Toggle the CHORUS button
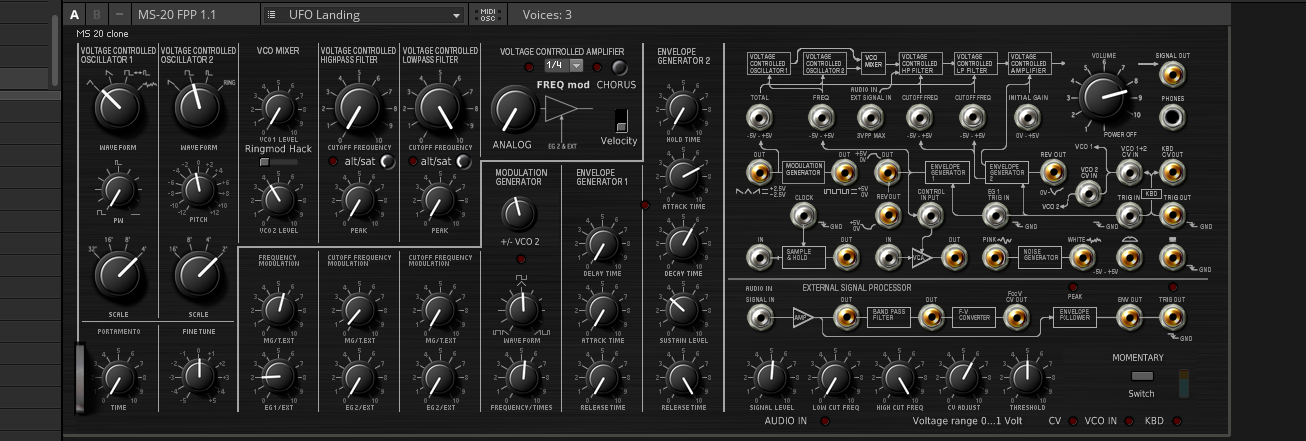Viewport: 1306px width, 441px height. [x=620, y=68]
